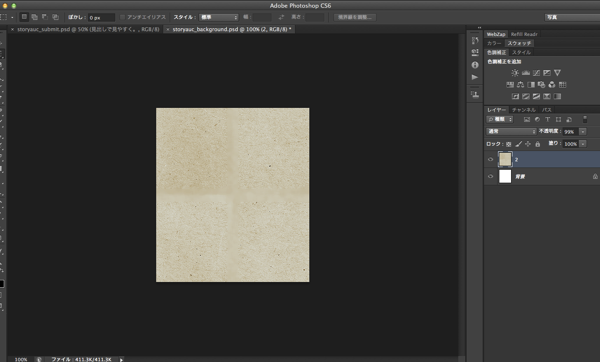Switch to the チャンネル tab
The image size is (600, 362).
tap(524, 110)
